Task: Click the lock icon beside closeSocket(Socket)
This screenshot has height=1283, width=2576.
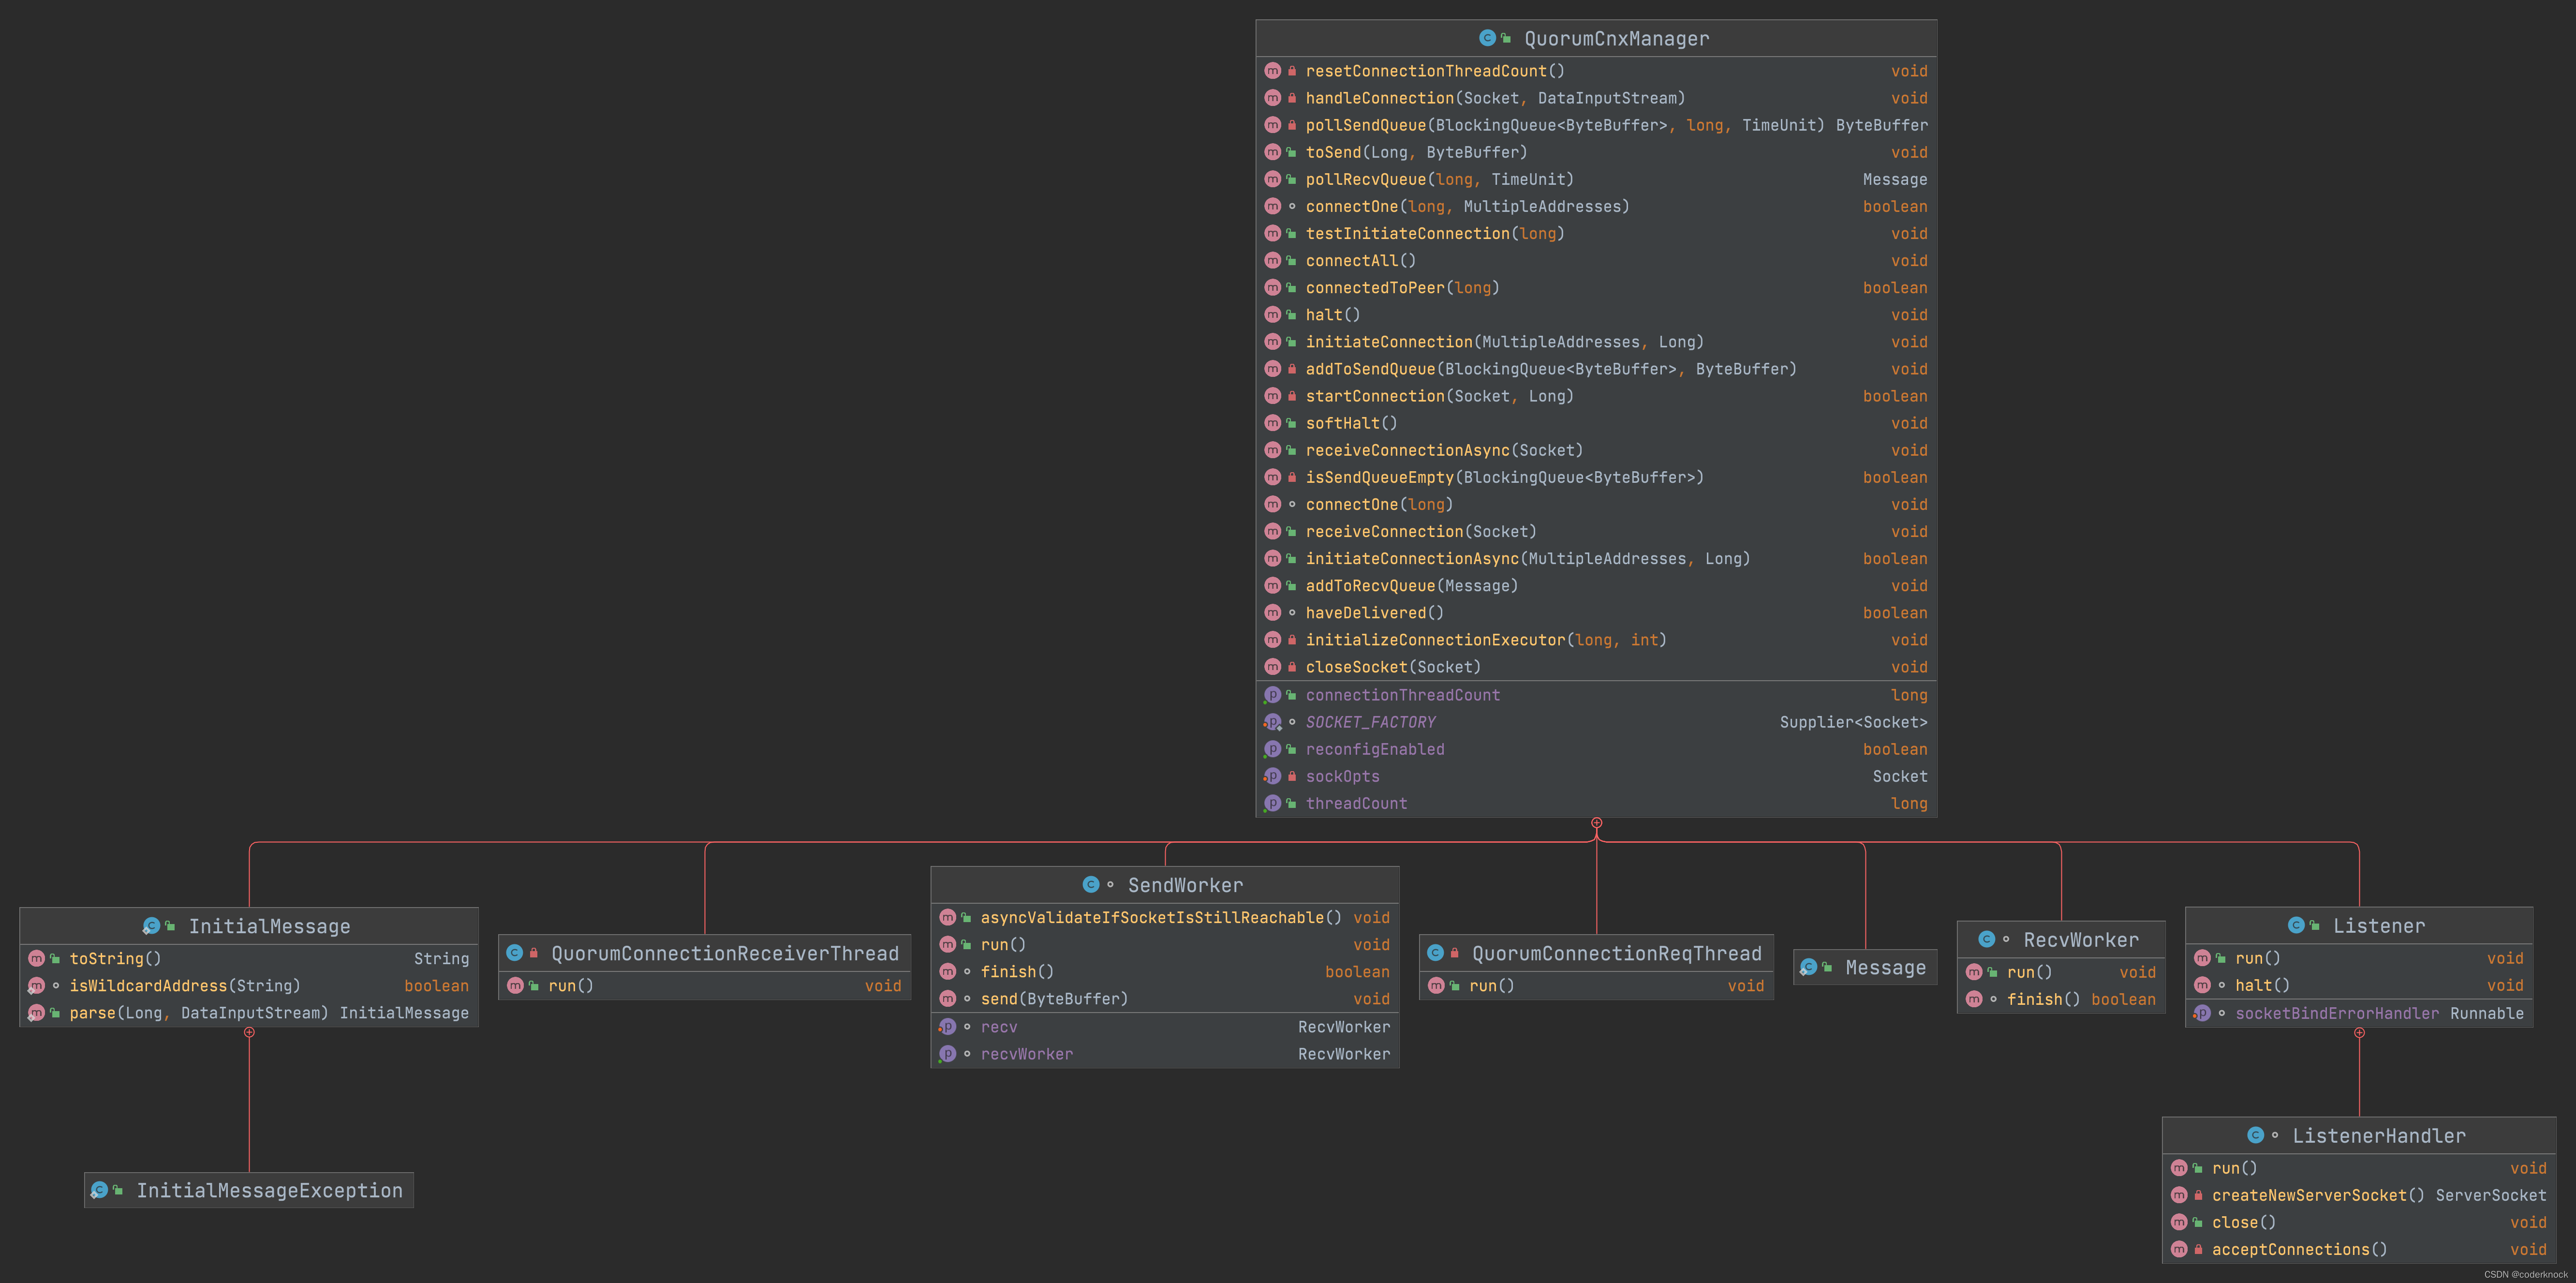Action: pos(1292,667)
